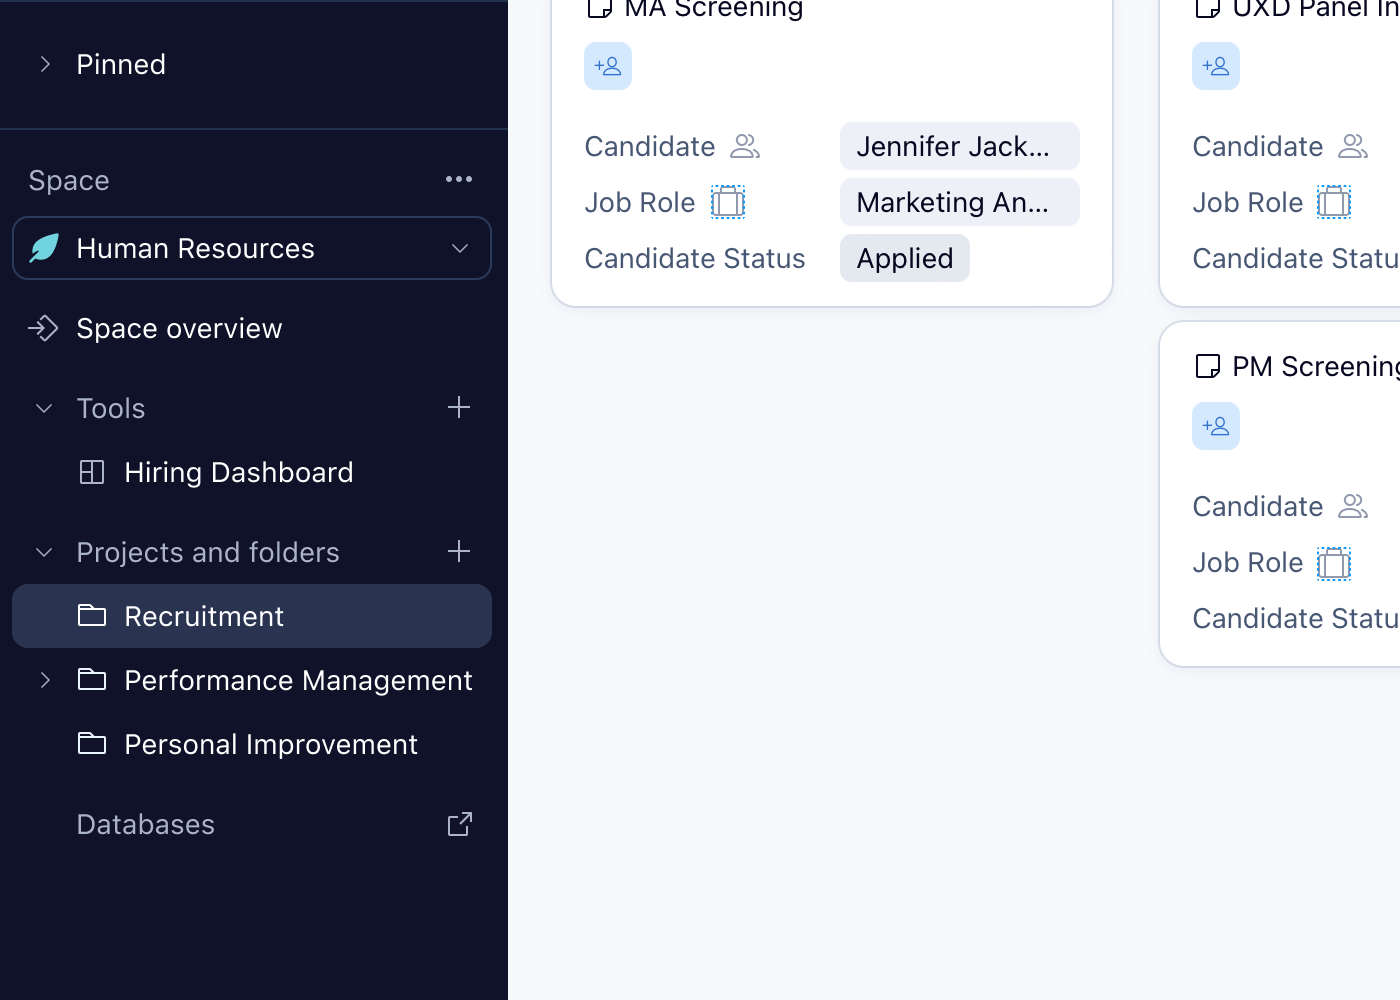Click Candidate label in MA Screening card
The width and height of the screenshot is (1400, 1000).
[650, 146]
